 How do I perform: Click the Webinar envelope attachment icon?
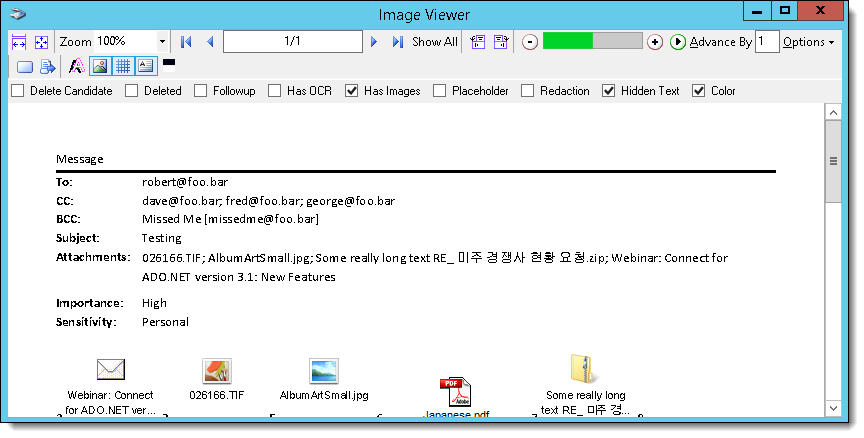[x=111, y=369]
